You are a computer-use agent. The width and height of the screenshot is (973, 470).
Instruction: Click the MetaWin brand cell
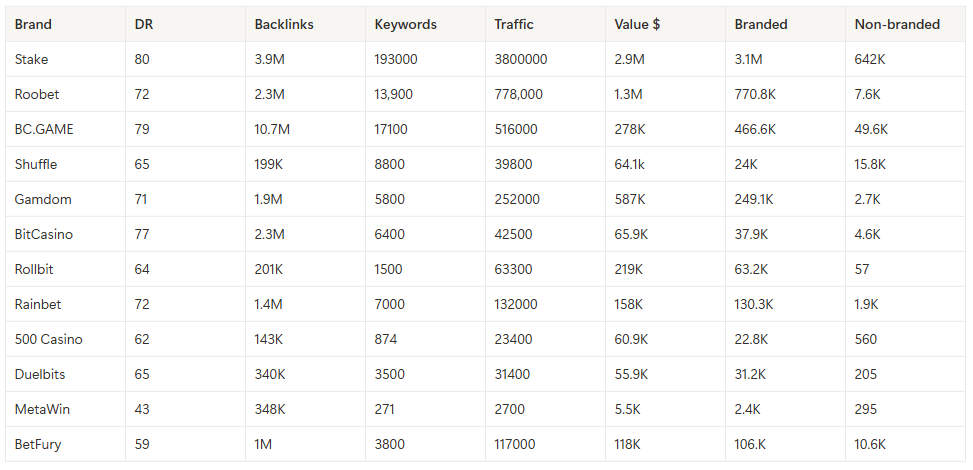pyautogui.click(x=65, y=409)
